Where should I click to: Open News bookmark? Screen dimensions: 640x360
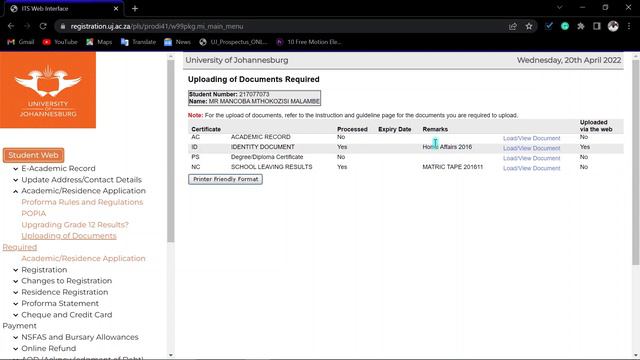click(177, 42)
